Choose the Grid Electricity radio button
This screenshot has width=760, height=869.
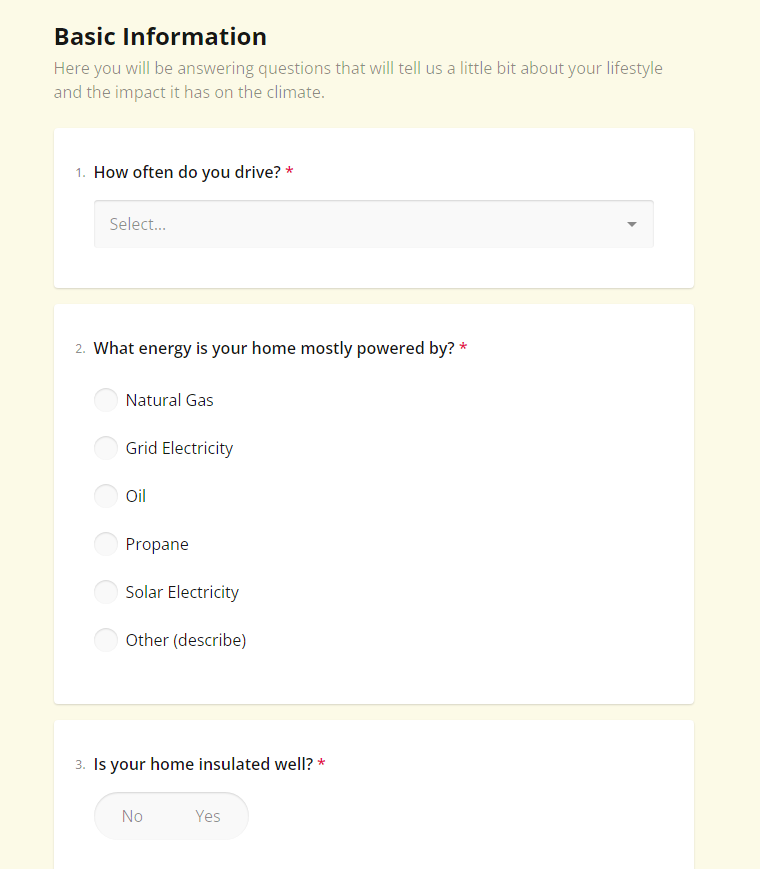(106, 448)
